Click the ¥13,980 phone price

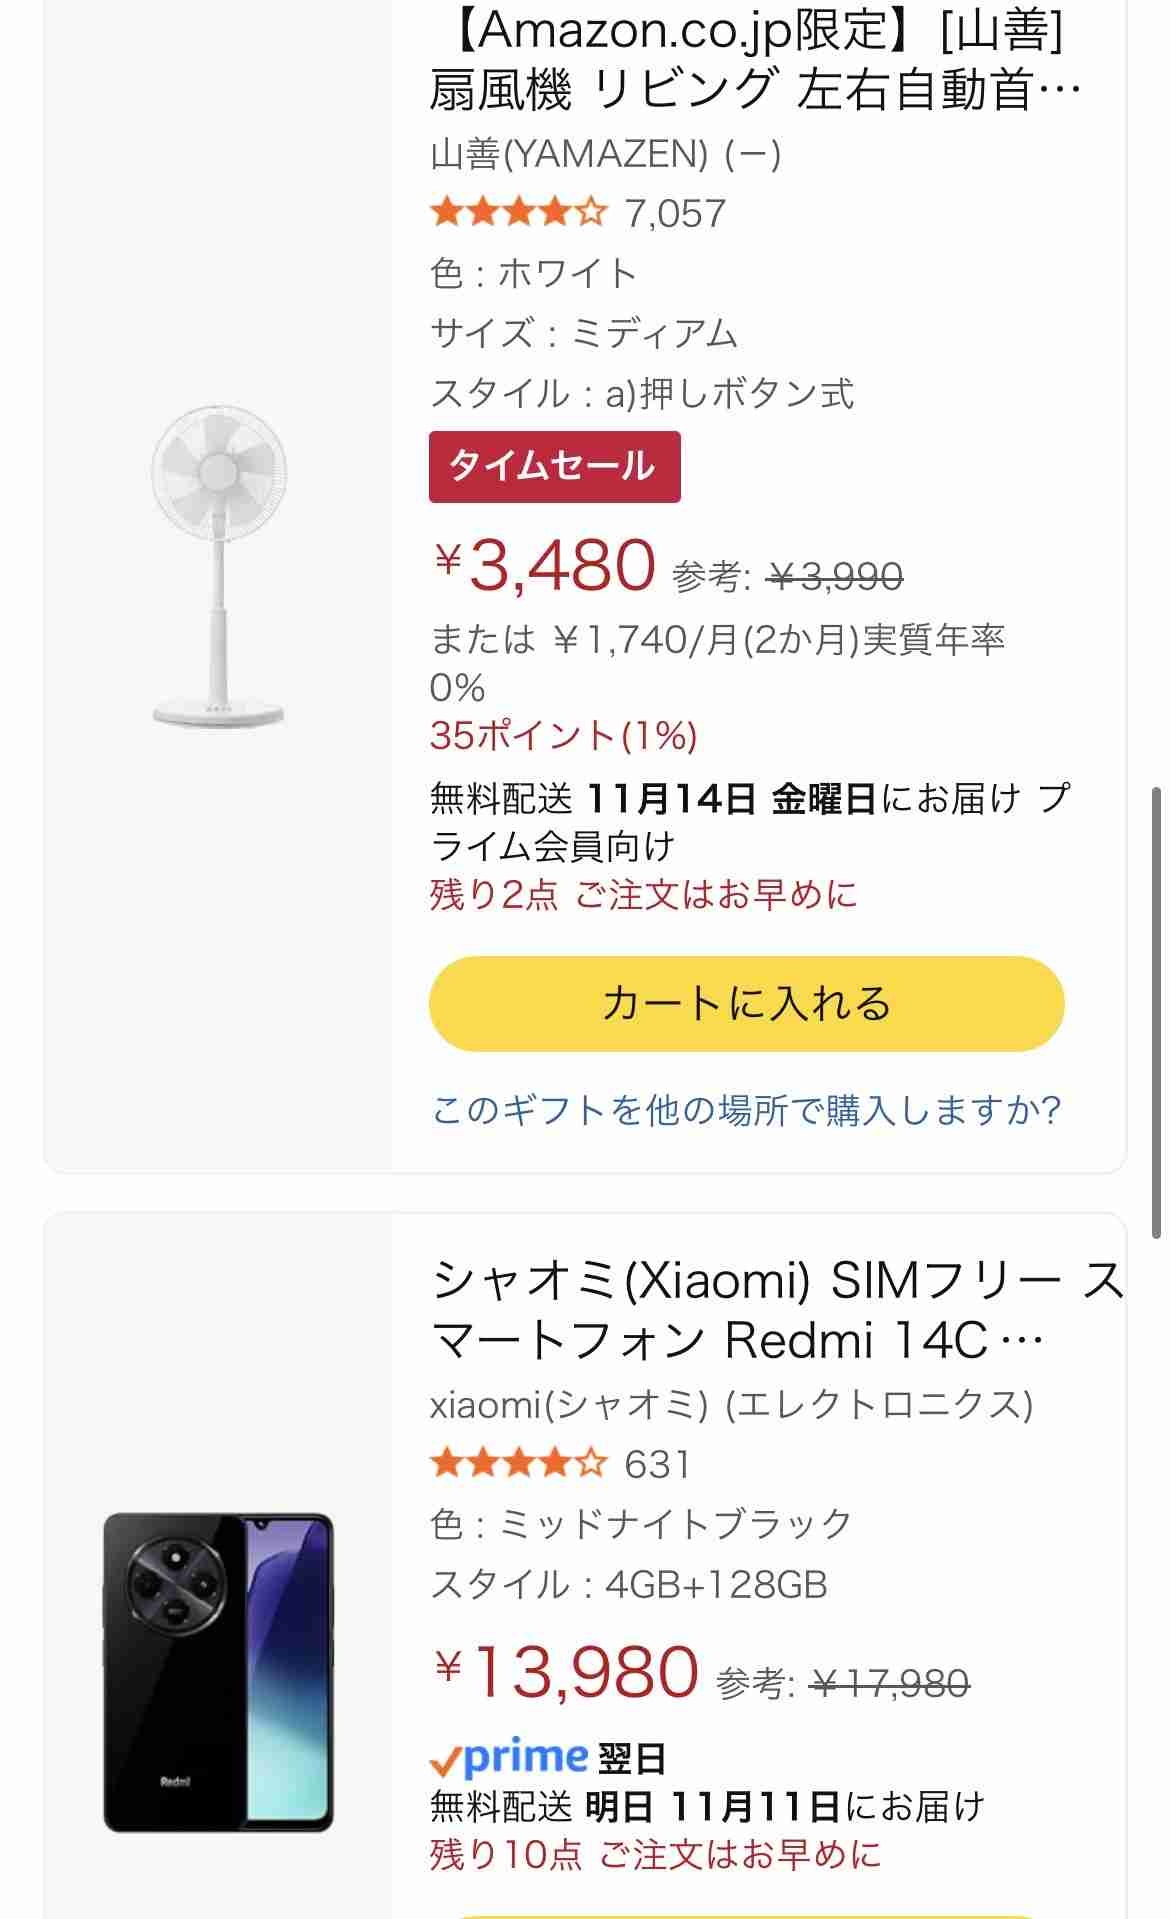566,1672
